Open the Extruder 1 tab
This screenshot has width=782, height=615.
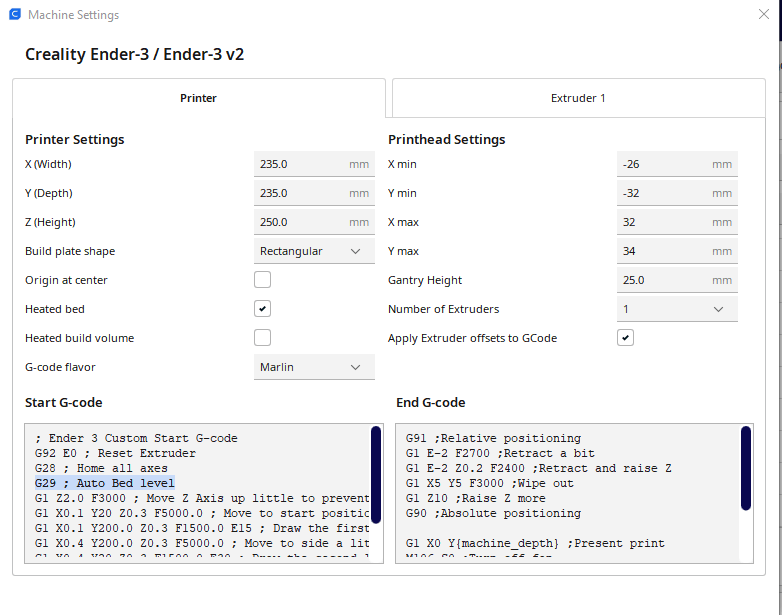pyautogui.click(x=579, y=98)
